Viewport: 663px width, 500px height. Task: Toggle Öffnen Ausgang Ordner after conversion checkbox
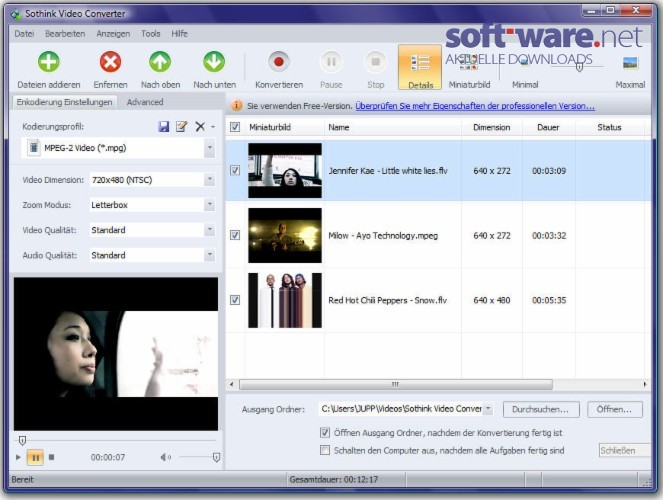pos(325,432)
